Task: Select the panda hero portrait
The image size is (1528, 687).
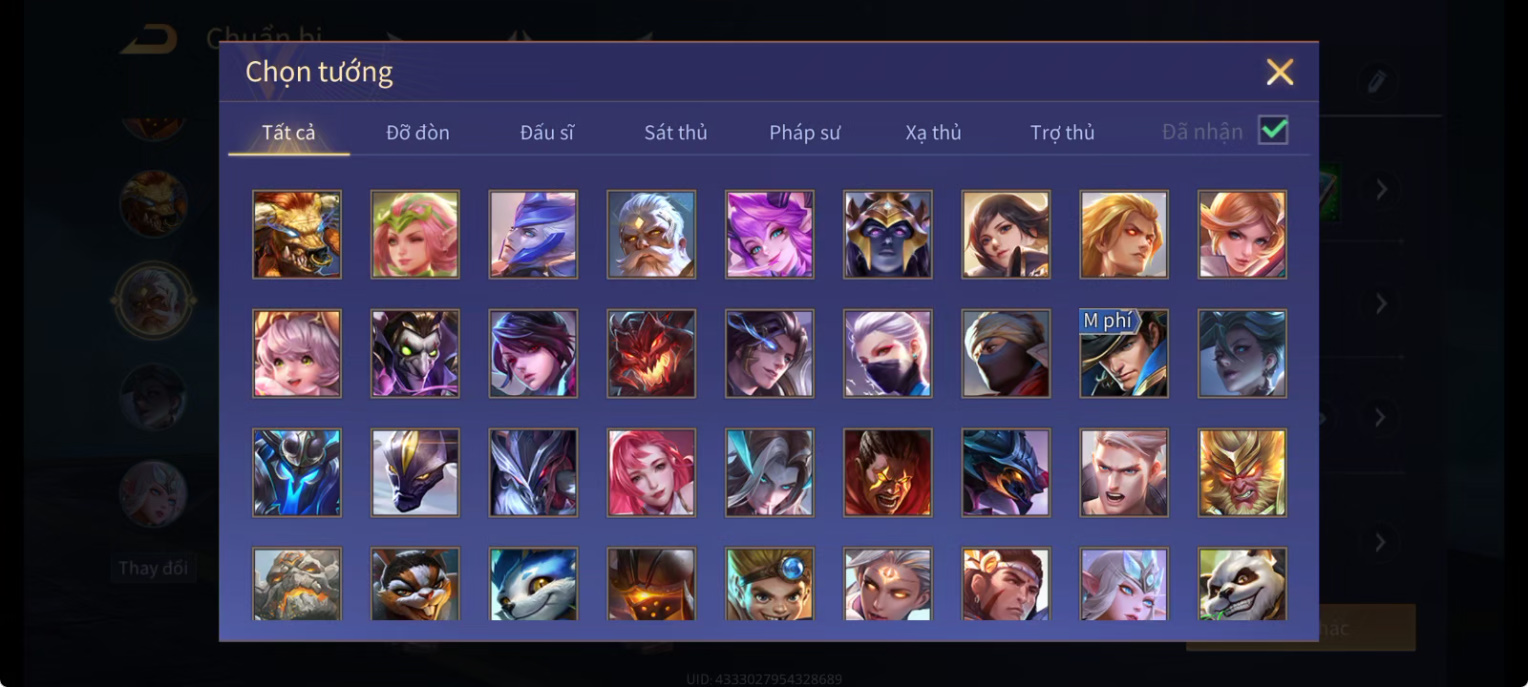Action: click(x=1242, y=583)
